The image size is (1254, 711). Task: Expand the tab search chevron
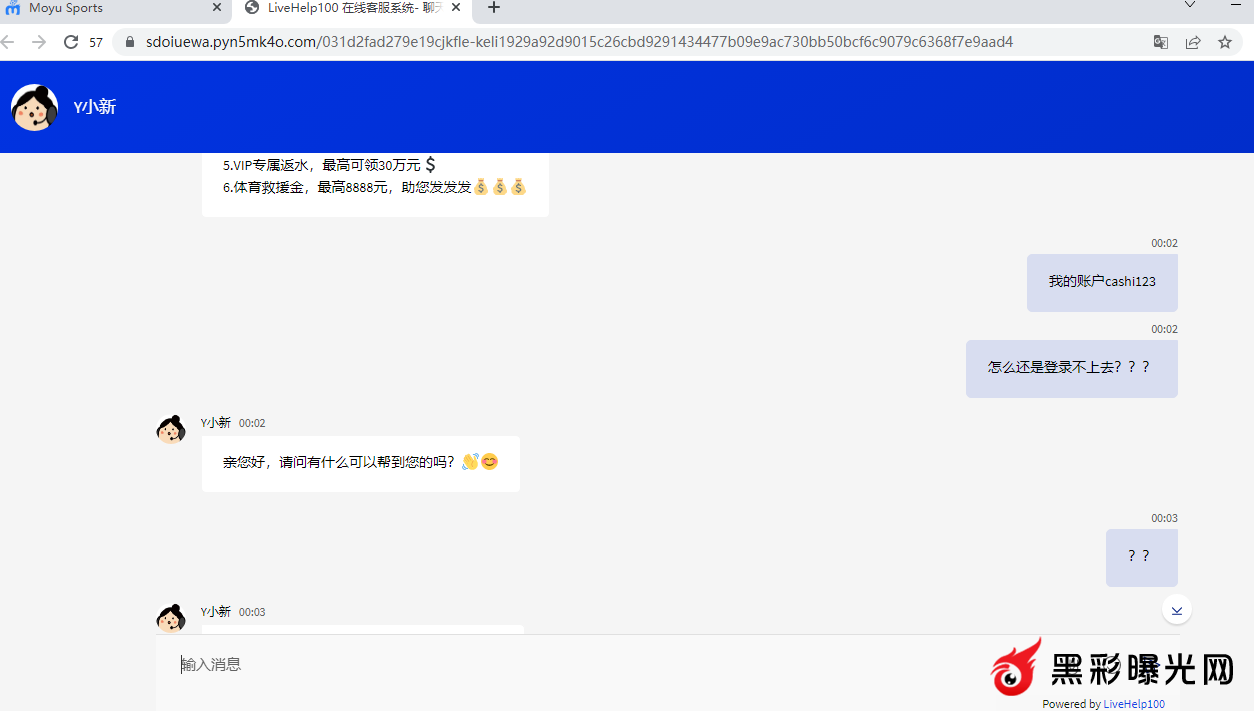click(x=1190, y=6)
